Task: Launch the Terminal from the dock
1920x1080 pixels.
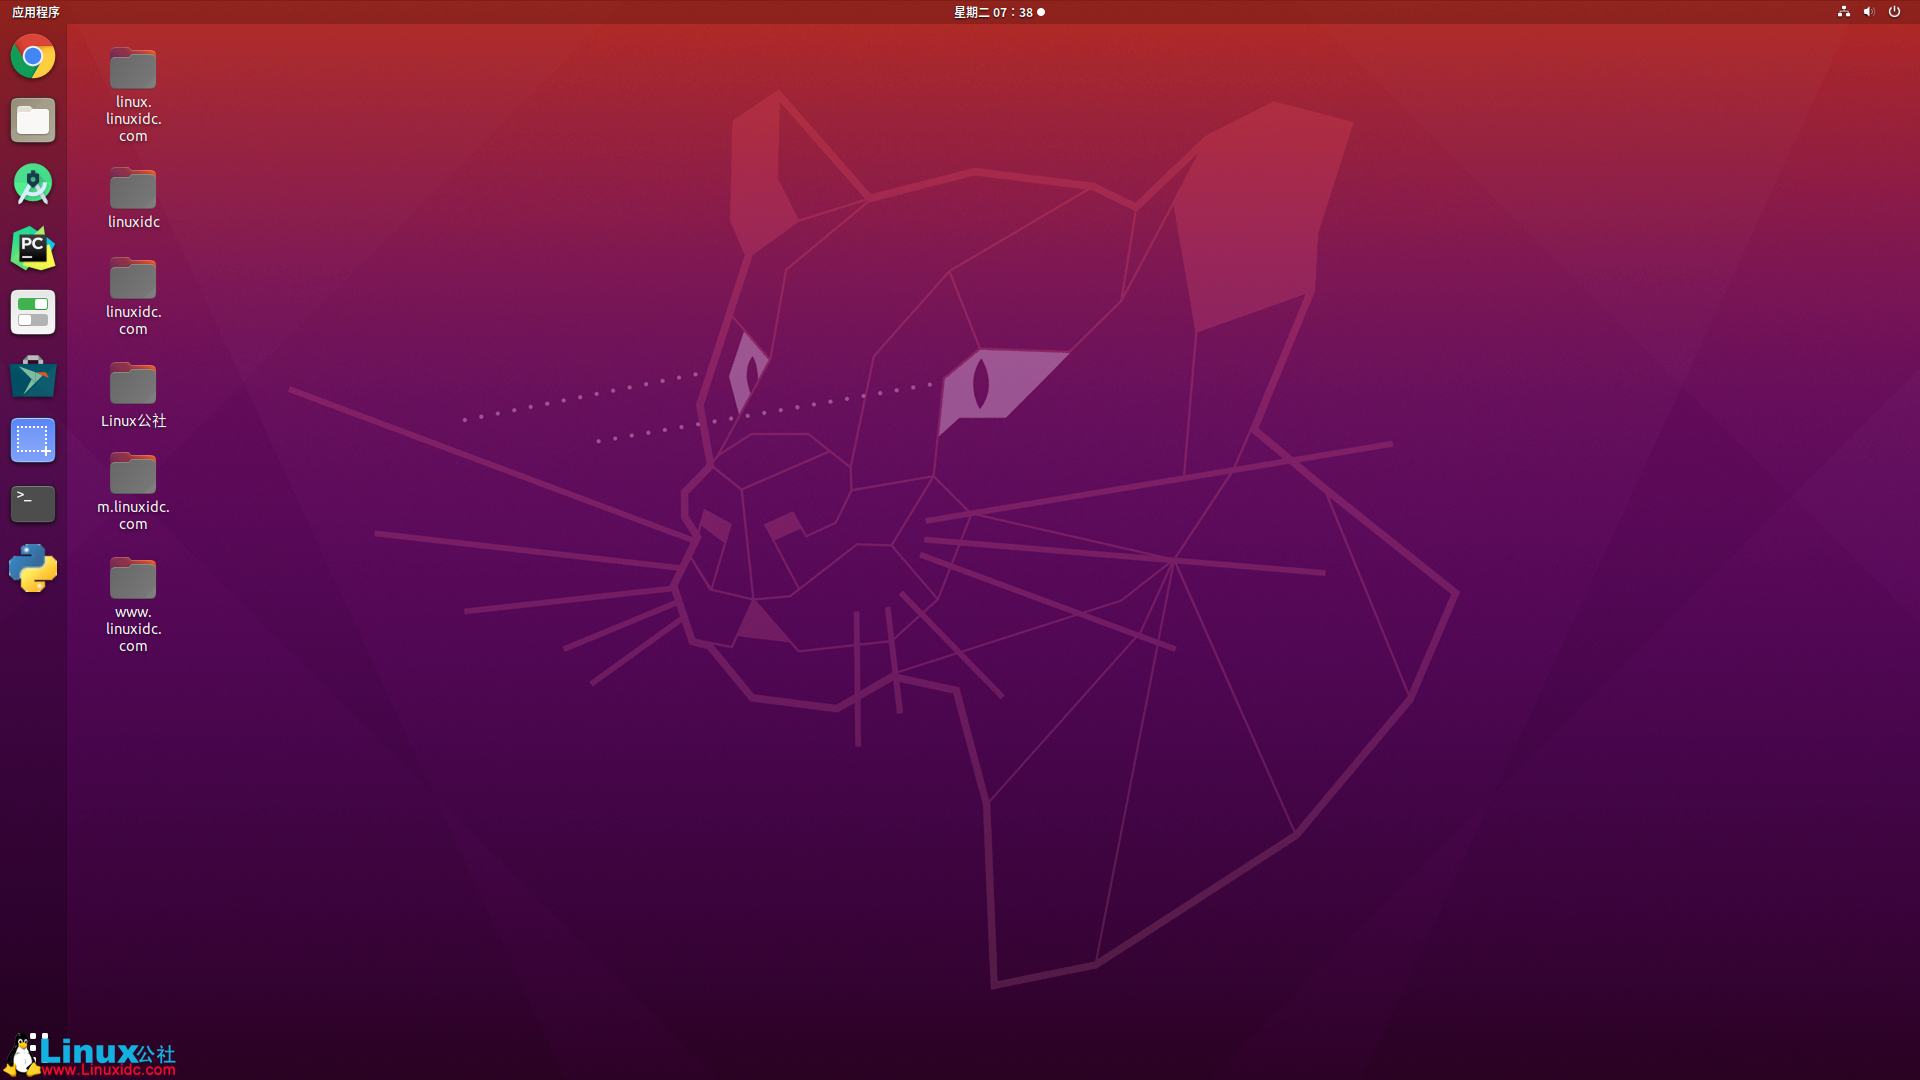Action: point(33,505)
